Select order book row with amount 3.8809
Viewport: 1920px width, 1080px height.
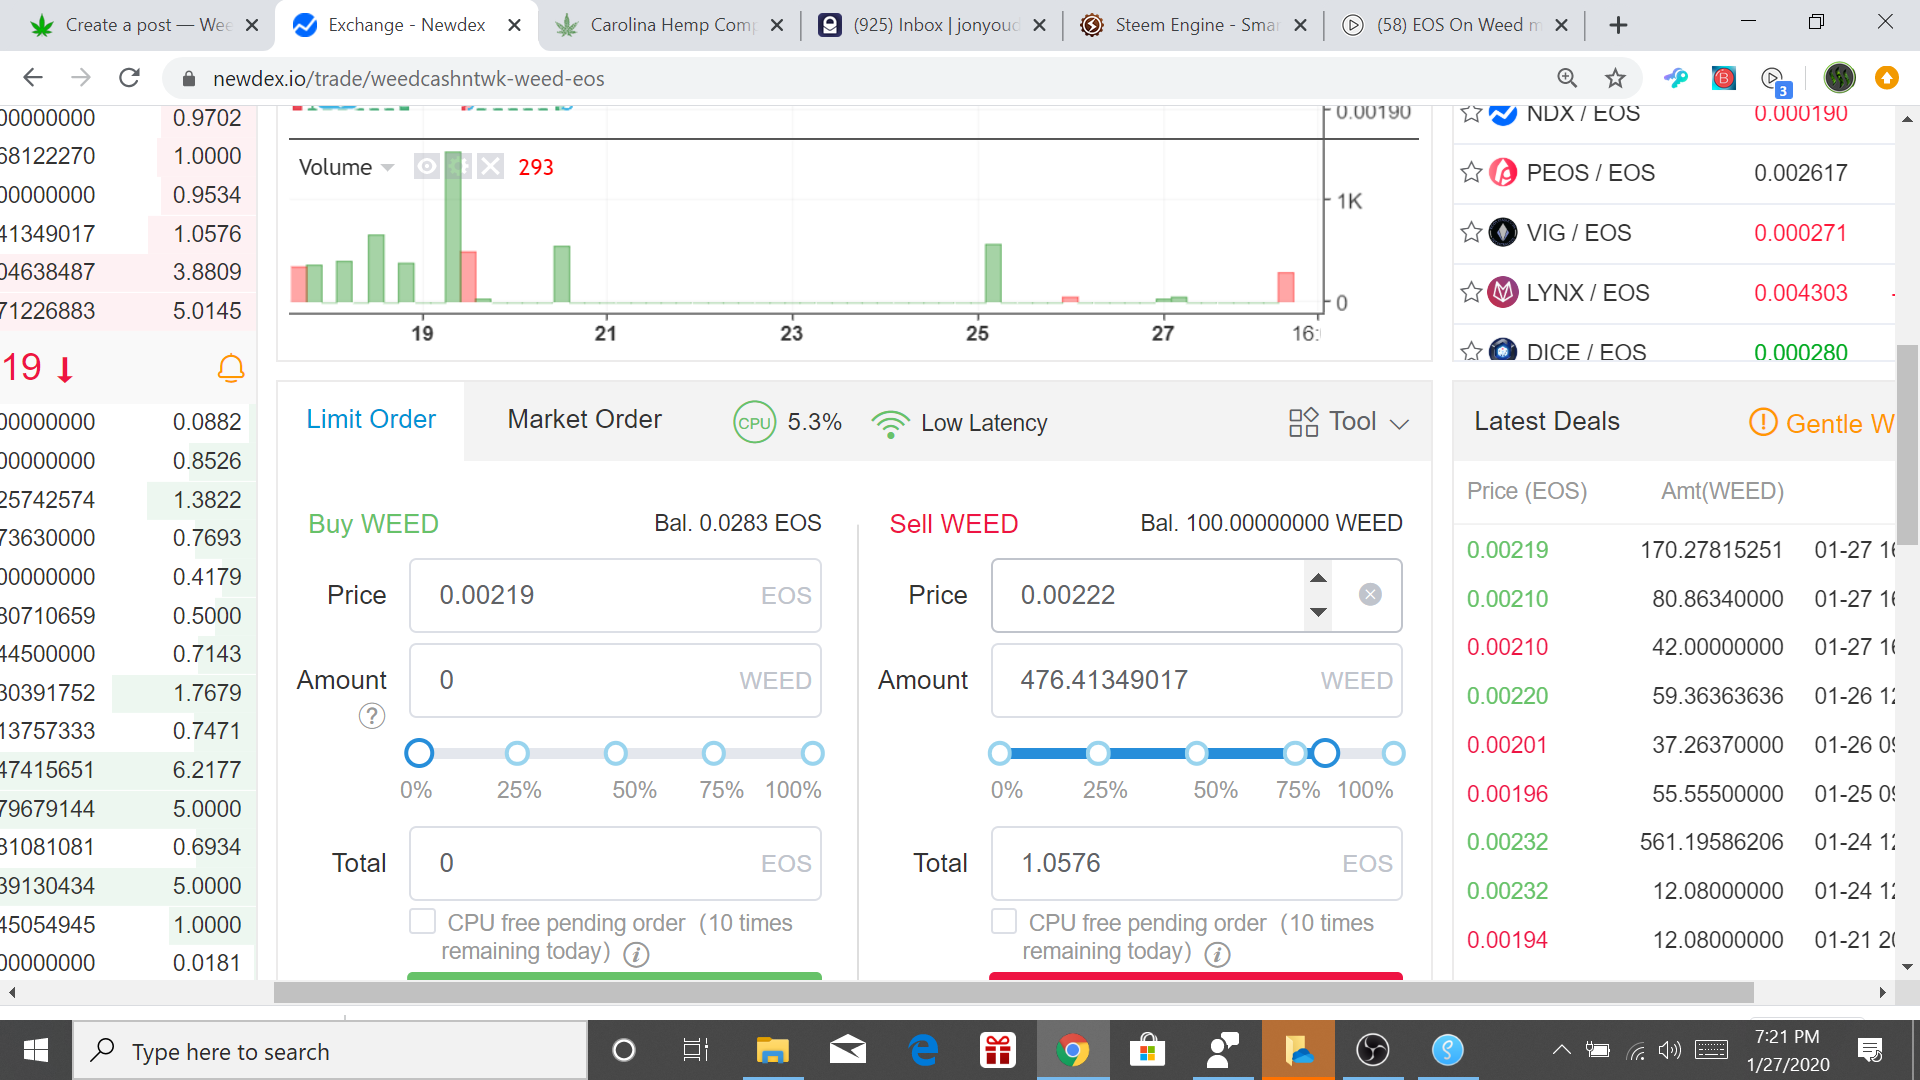click(x=128, y=272)
